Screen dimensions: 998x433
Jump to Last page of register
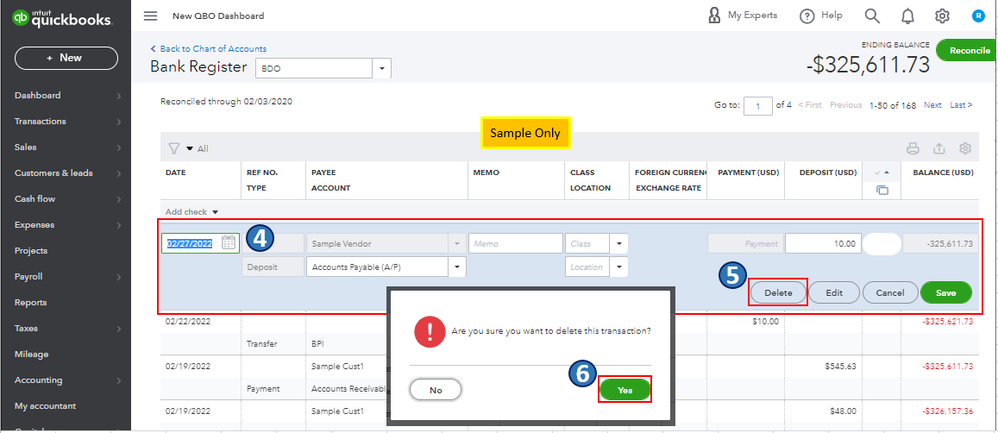960,105
